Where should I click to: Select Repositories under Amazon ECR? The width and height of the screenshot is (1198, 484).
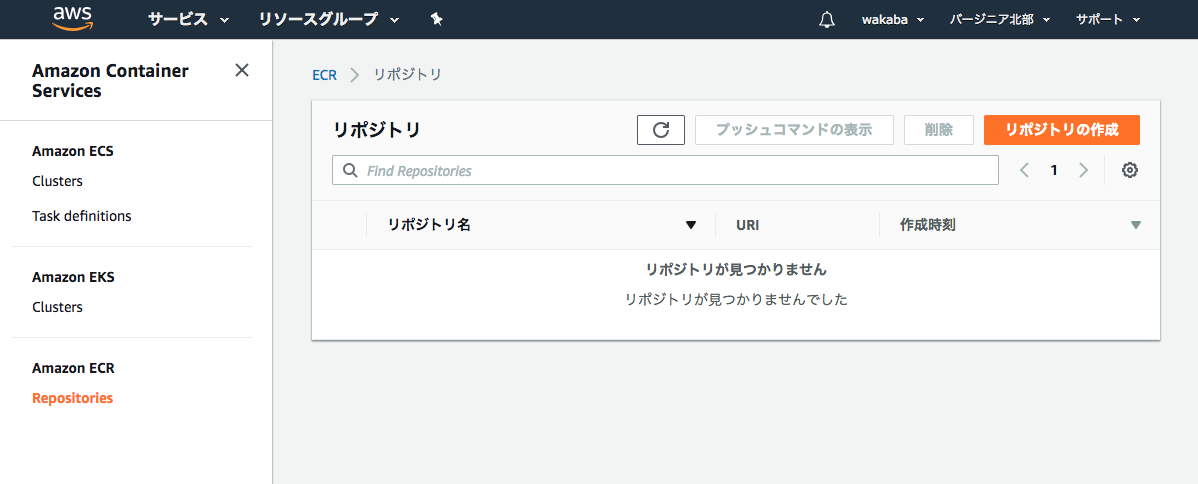click(73, 398)
